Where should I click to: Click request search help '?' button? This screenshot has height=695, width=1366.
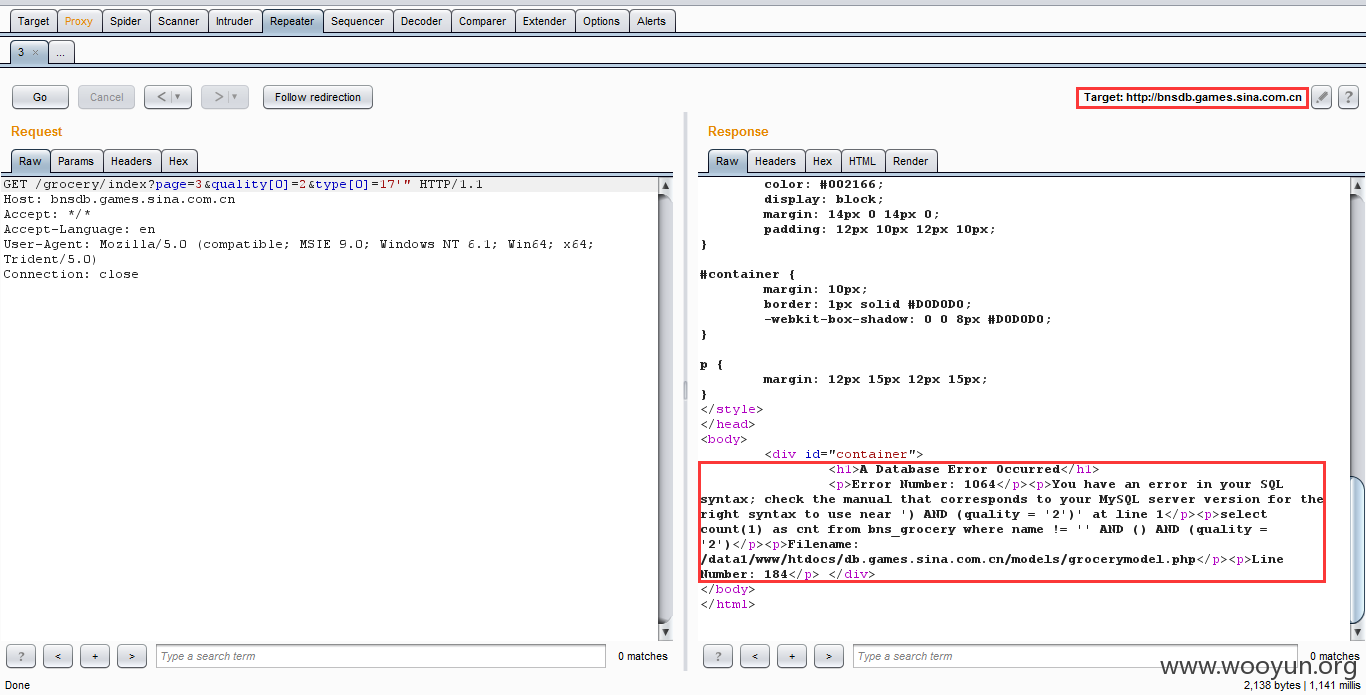21,656
